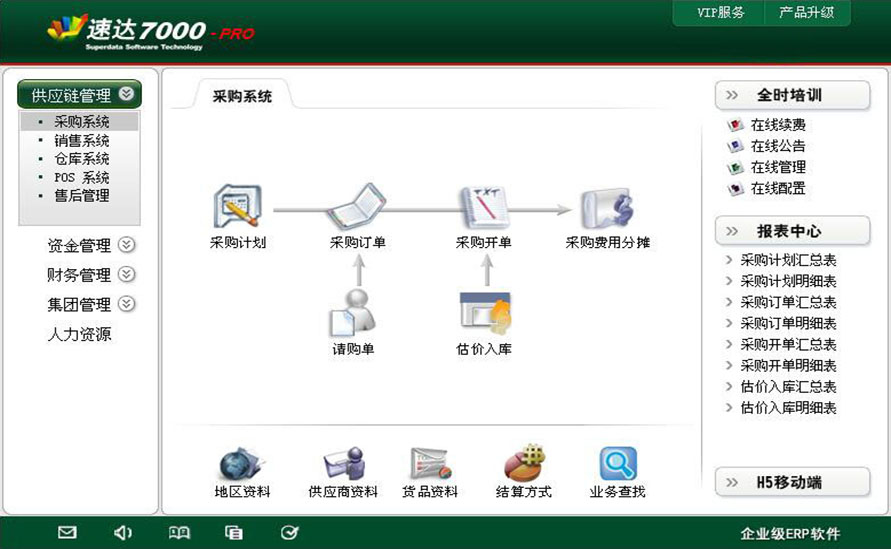Open the 采购计划 purchase plan icon

tap(238, 206)
